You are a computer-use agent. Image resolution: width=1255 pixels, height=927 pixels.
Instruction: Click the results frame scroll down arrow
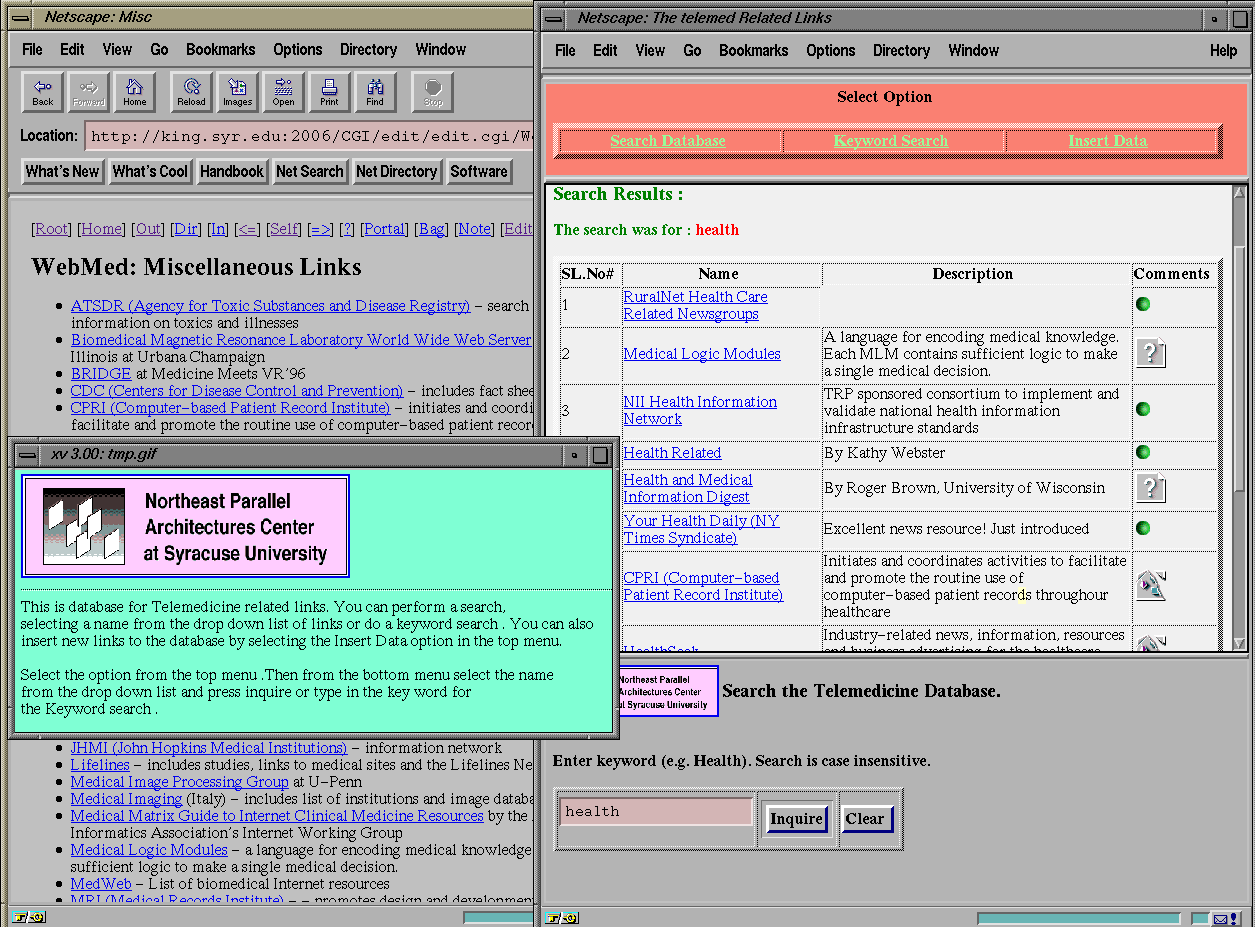pyautogui.click(x=1240, y=644)
